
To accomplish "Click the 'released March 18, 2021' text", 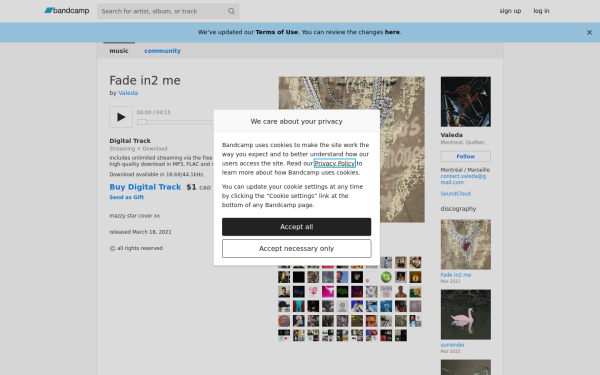I will click(140, 232).
